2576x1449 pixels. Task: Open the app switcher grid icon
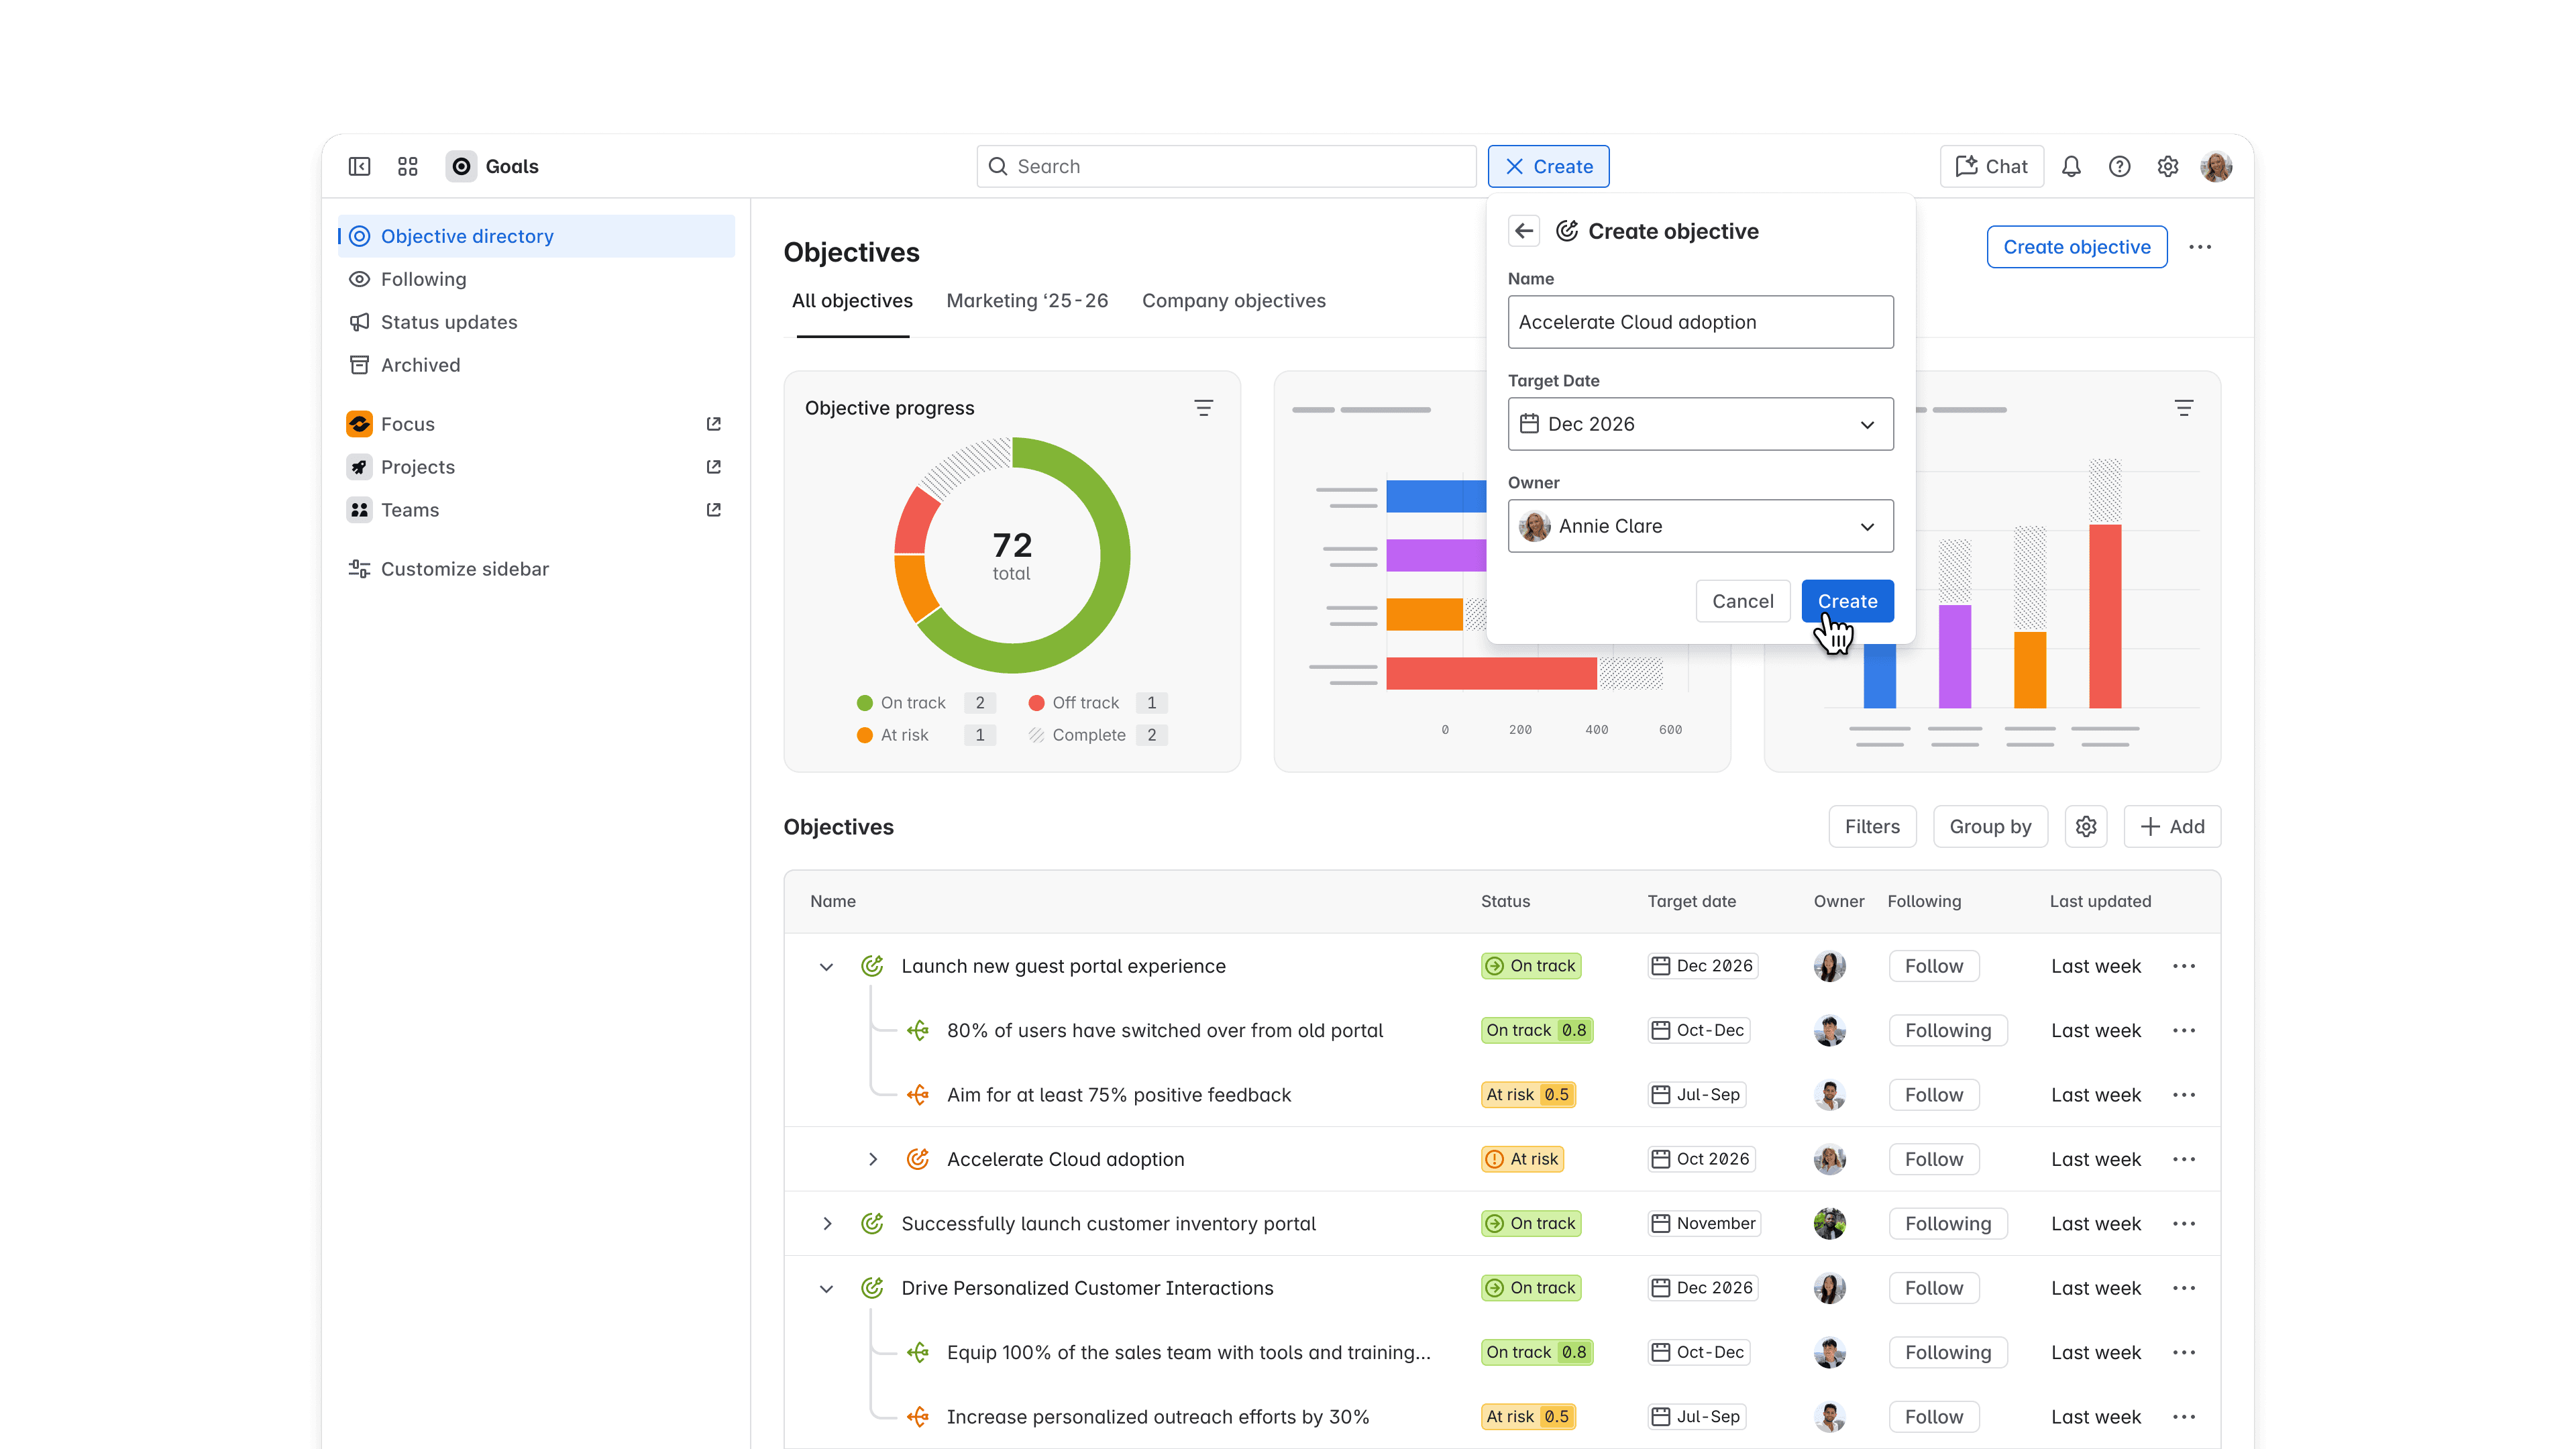click(x=407, y=166)
